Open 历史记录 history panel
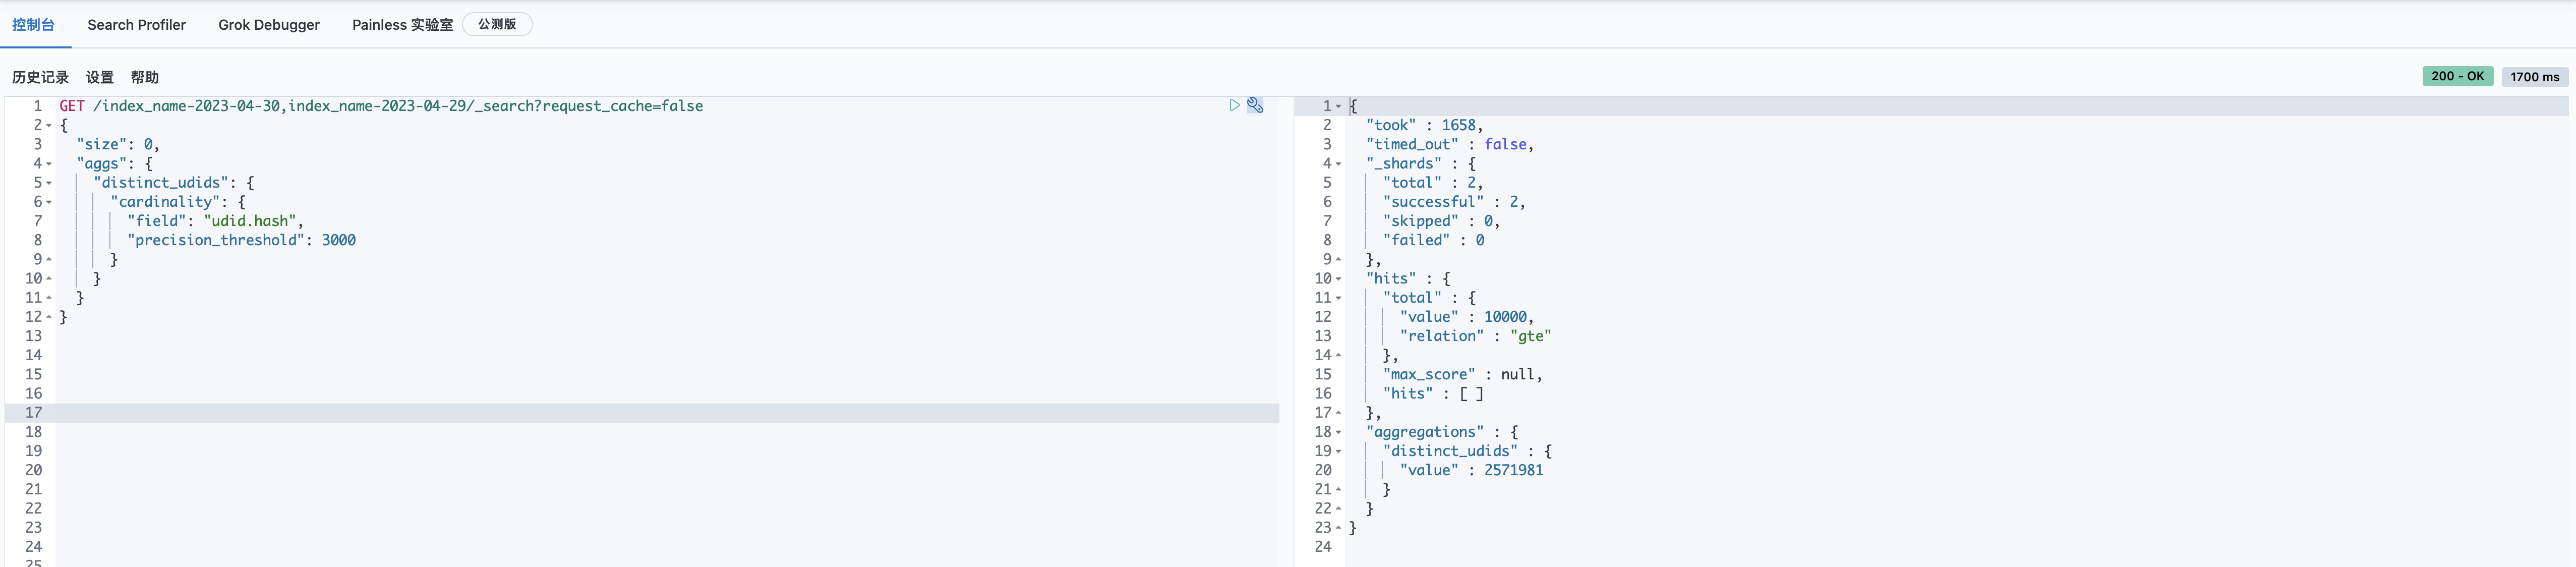Screen dimensions: 2576x567 click(40, 77)
